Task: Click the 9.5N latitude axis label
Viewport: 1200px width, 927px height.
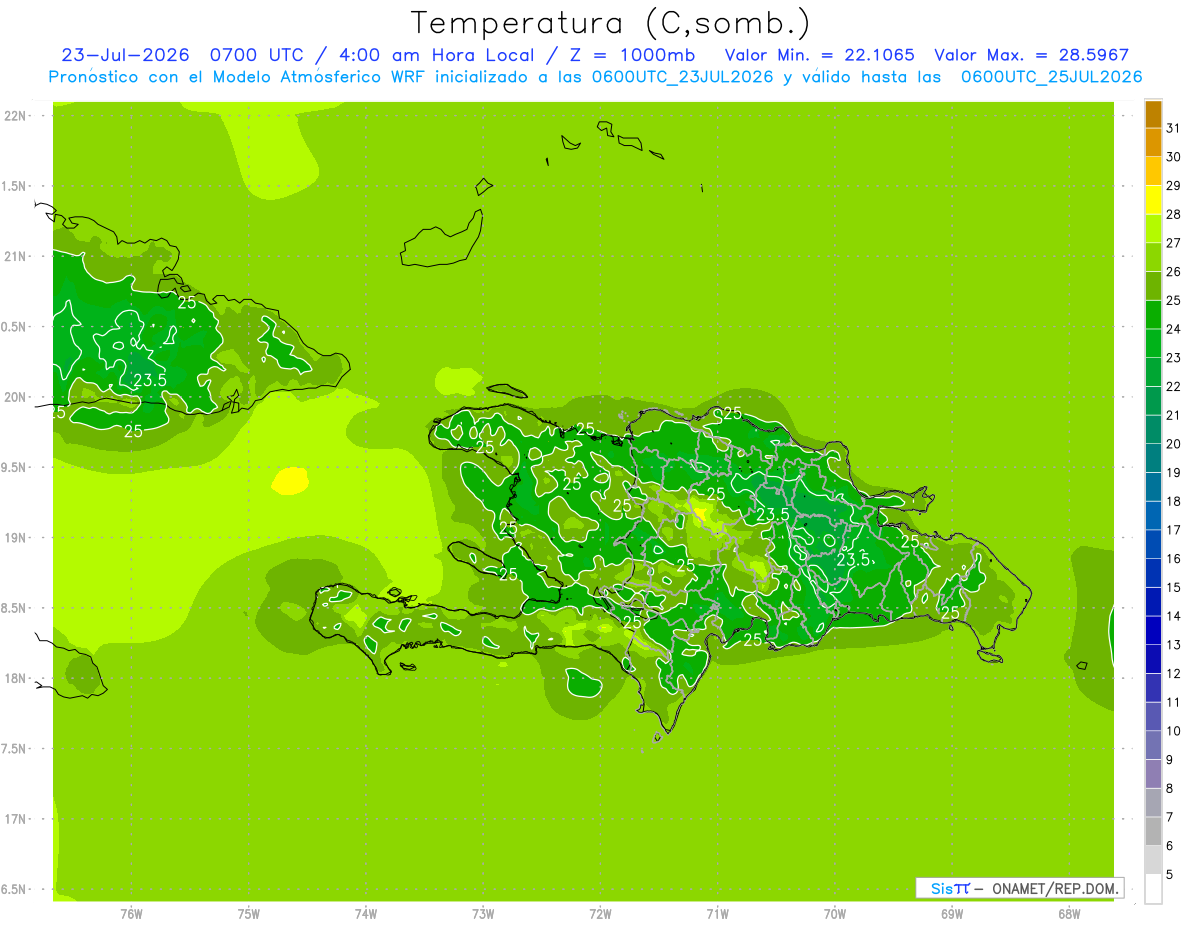Action: tap(13, 467)
